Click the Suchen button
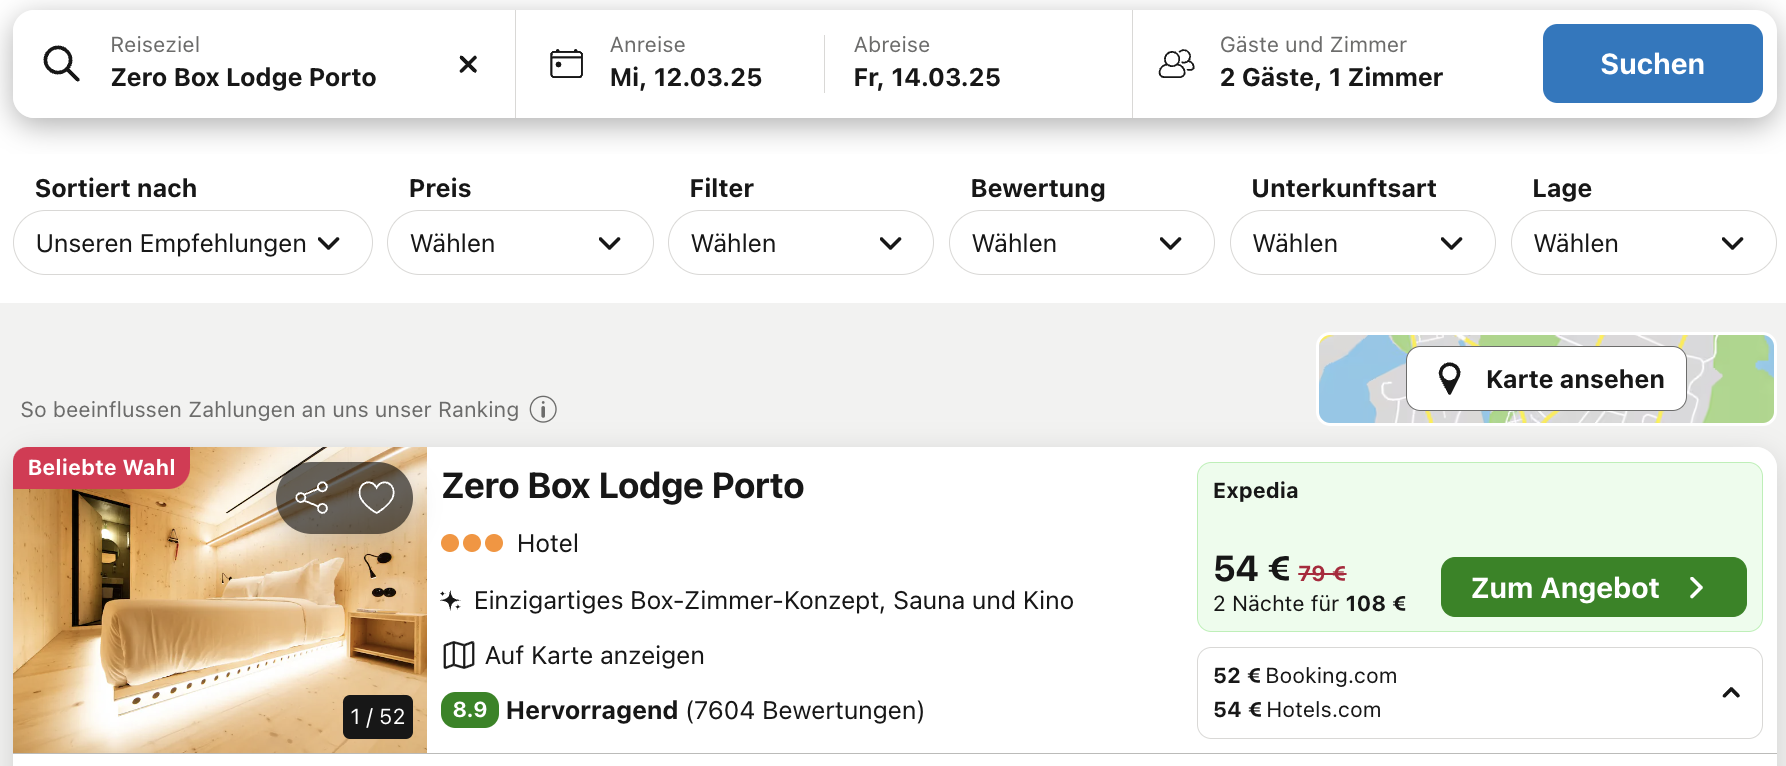Viewport: 1786px width, 766px height. (1653, 63)
